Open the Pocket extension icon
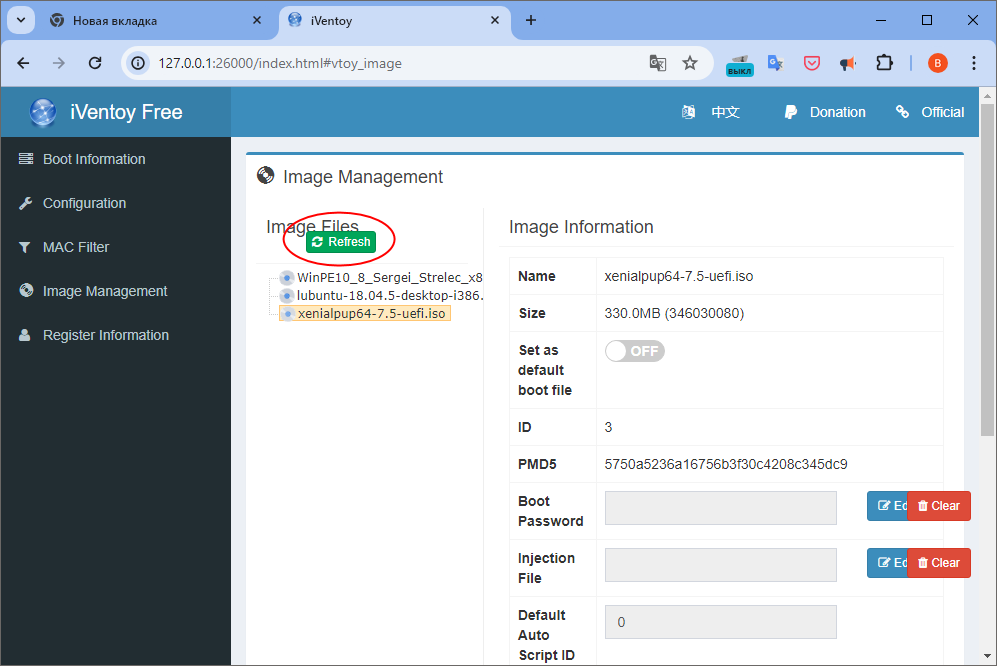The width and height of the screenshot is (997, 666). tap(811, 63)
